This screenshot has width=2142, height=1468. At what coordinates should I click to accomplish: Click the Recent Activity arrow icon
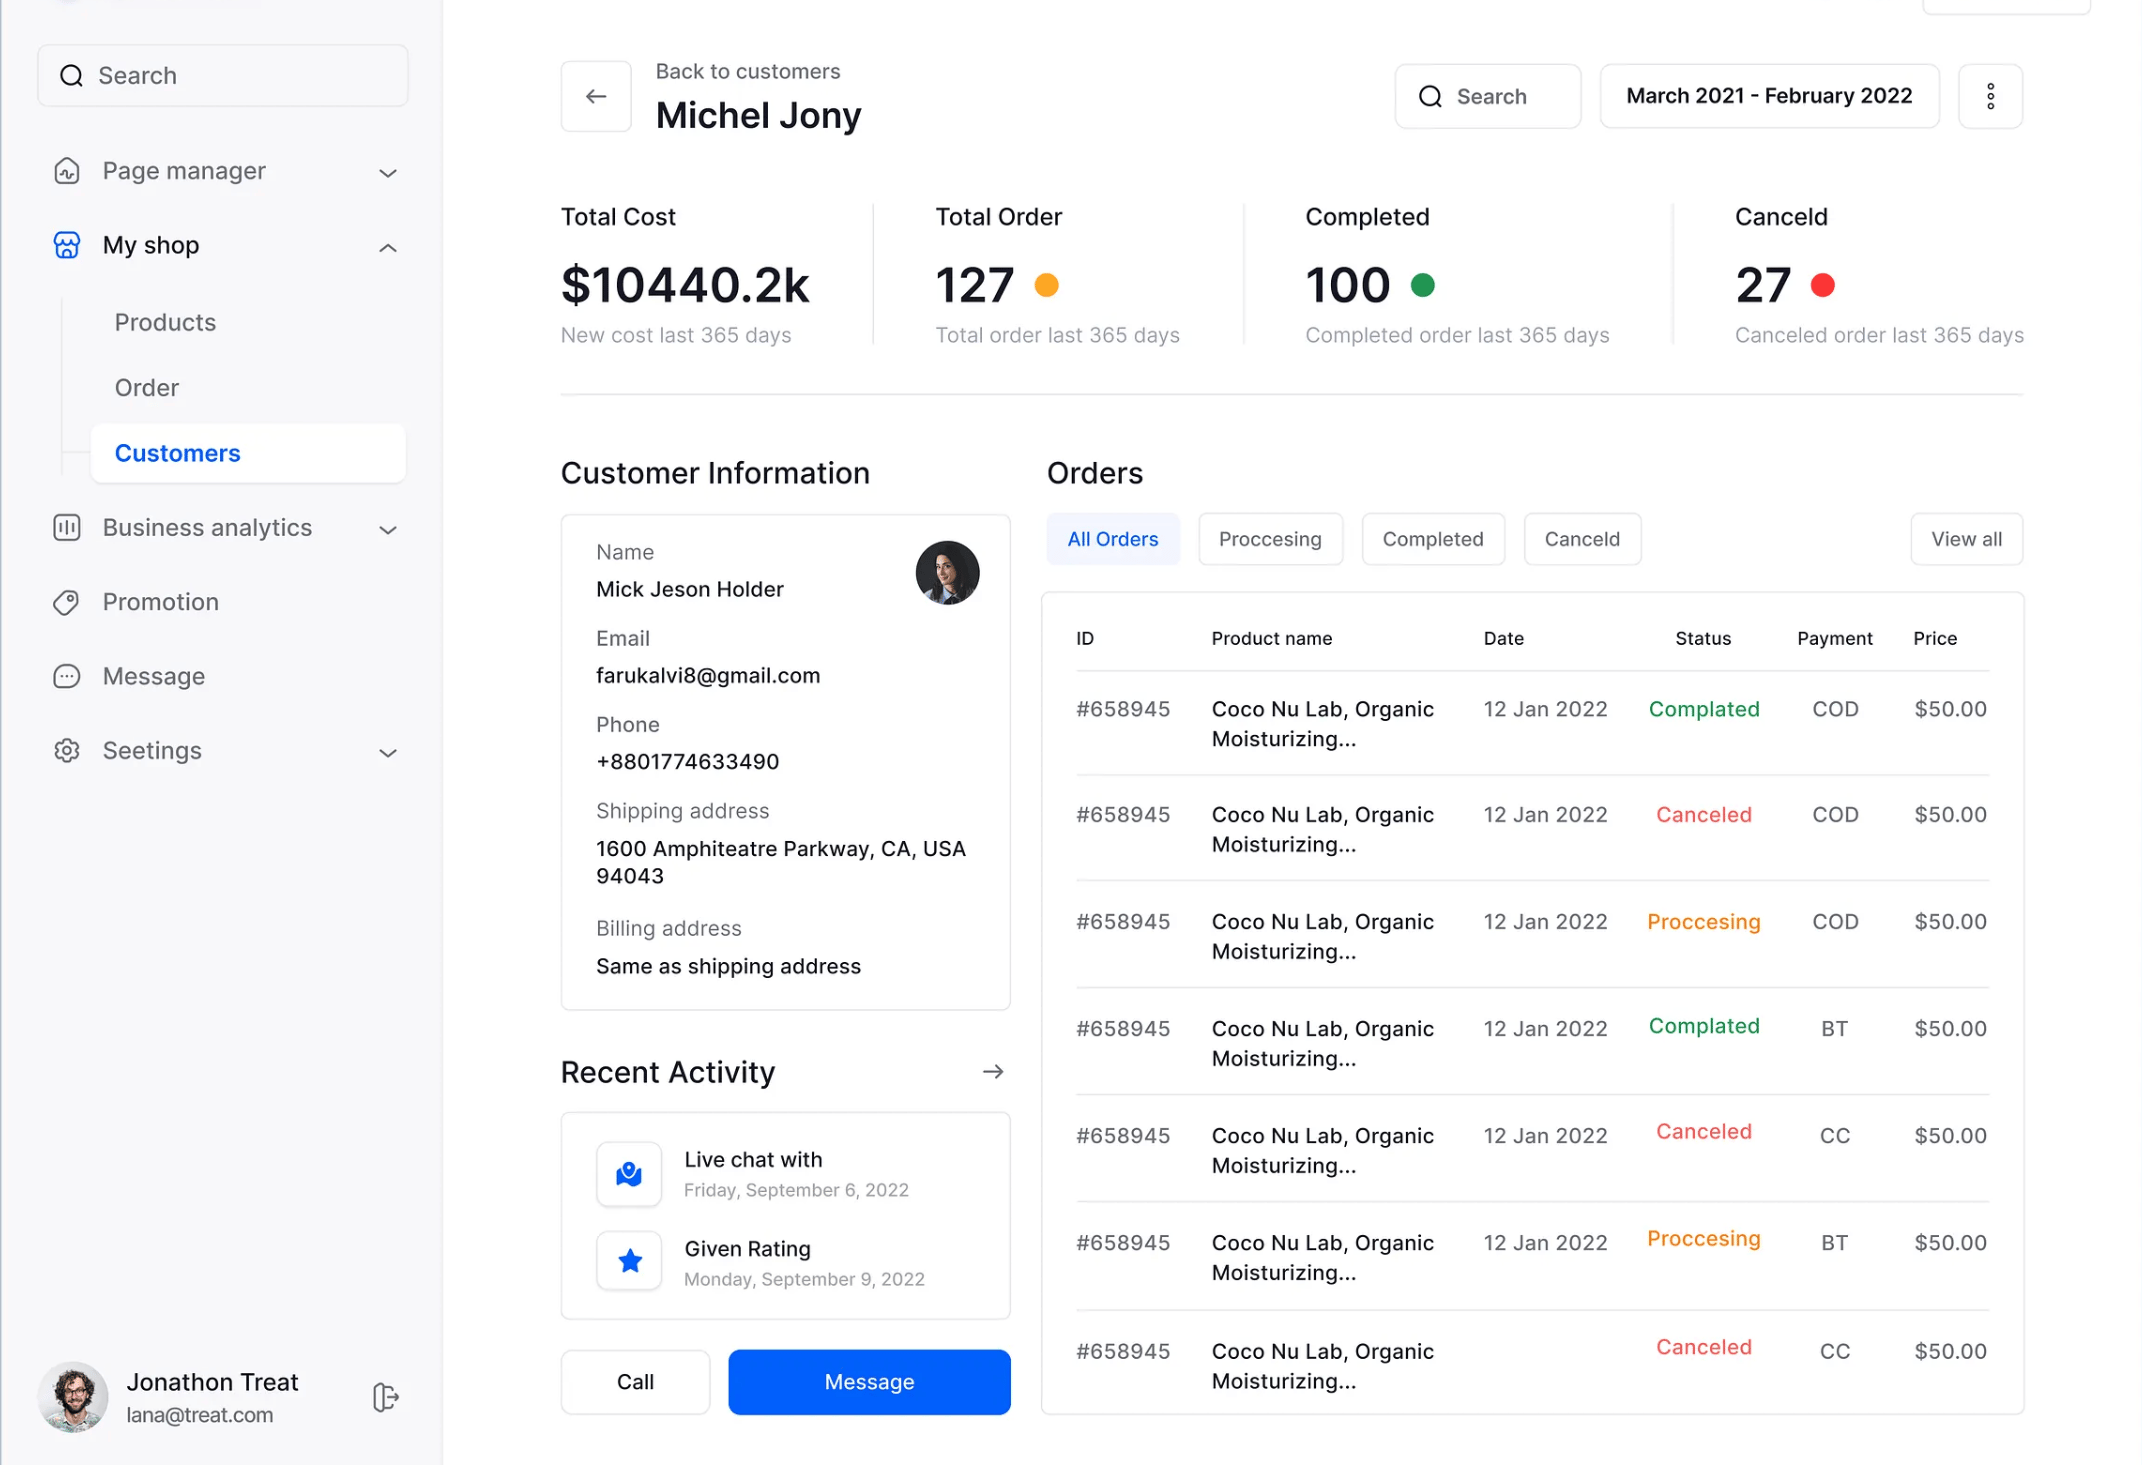coord(993,1072)
